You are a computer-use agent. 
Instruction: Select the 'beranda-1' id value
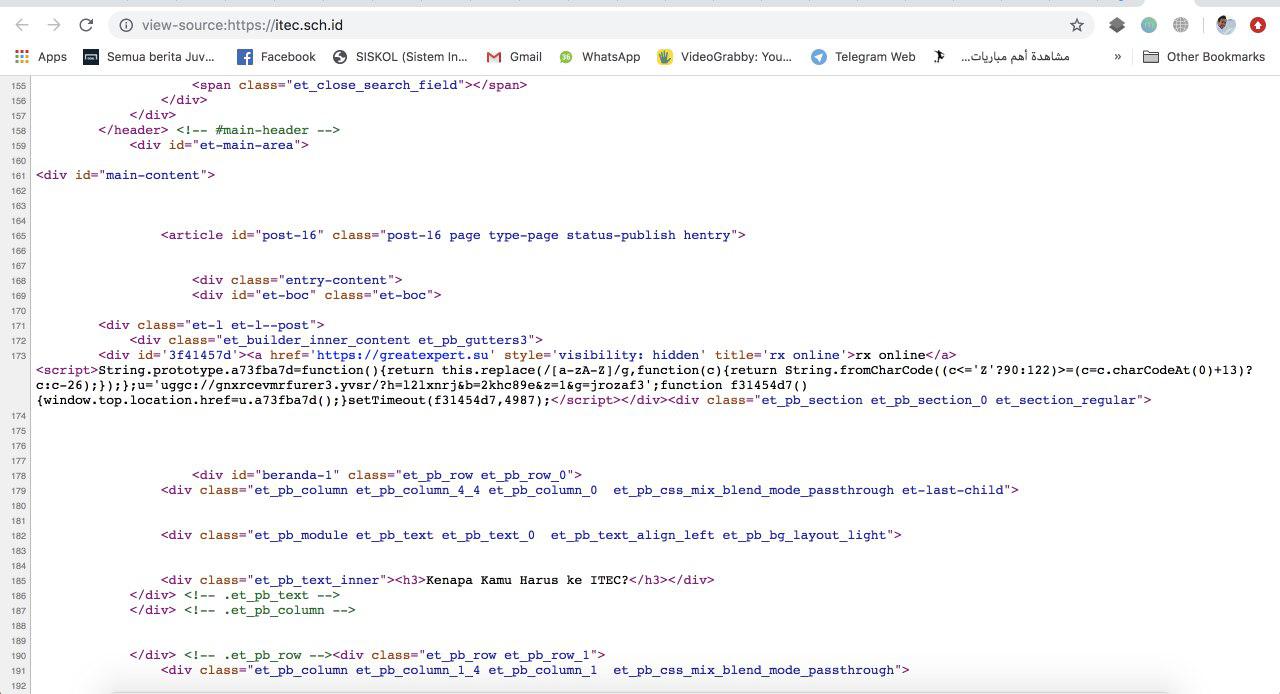pyautogui.click(x=297, y=475)
